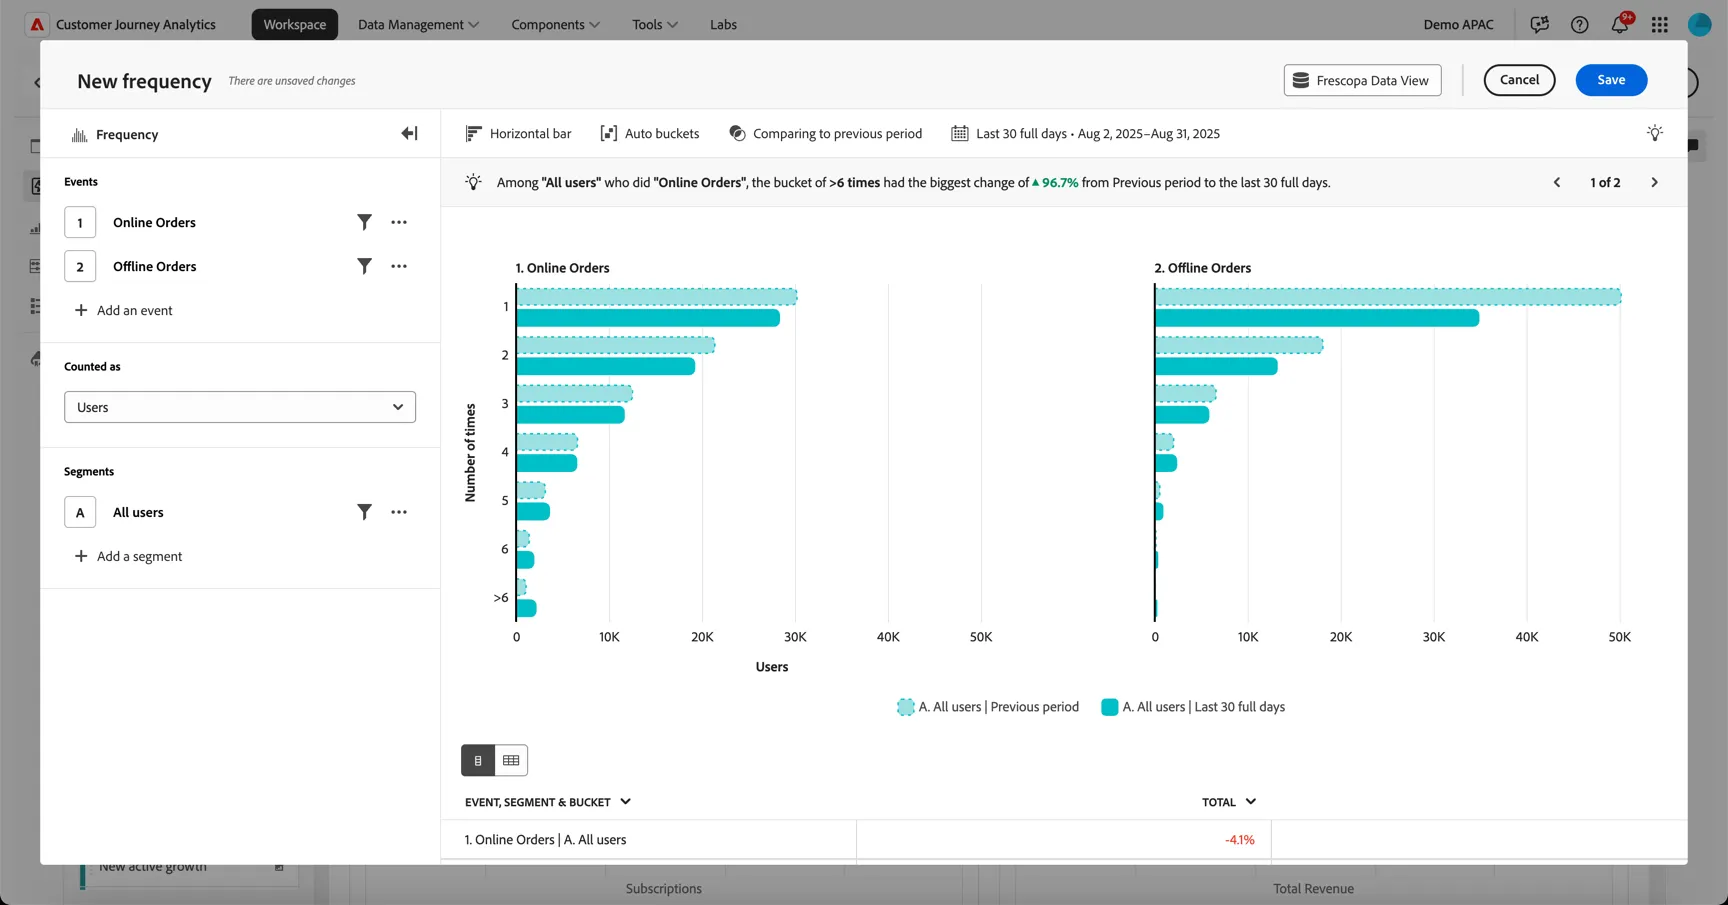Sort by Event, Segment & Bucket column
The image size is (1728, 905).
click(548, 802)
